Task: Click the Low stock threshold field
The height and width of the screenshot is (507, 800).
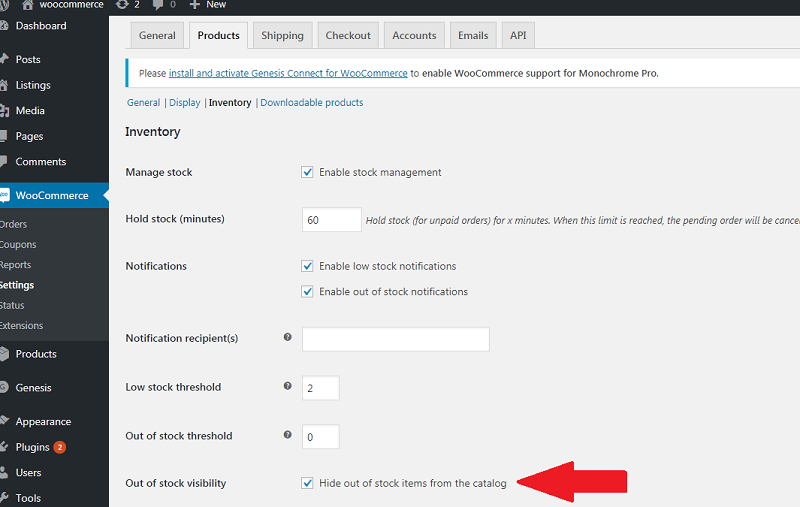Action: tap(320, 388)
